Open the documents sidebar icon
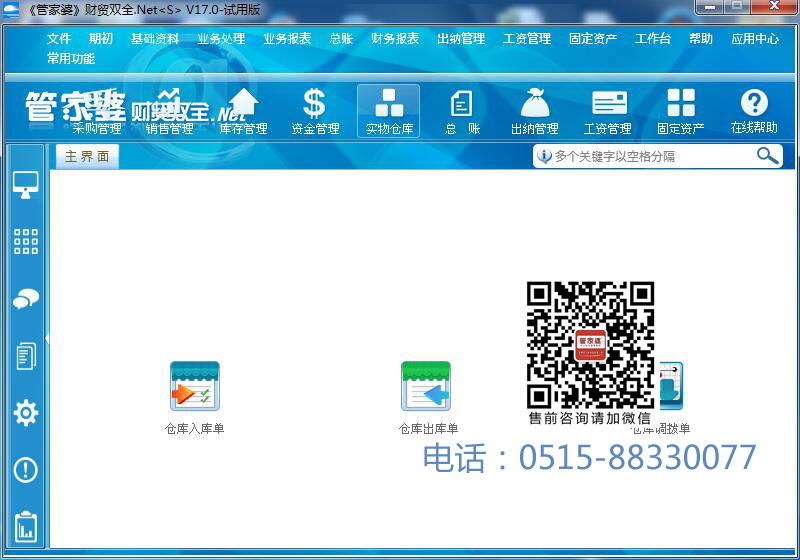 pos(26,355)
